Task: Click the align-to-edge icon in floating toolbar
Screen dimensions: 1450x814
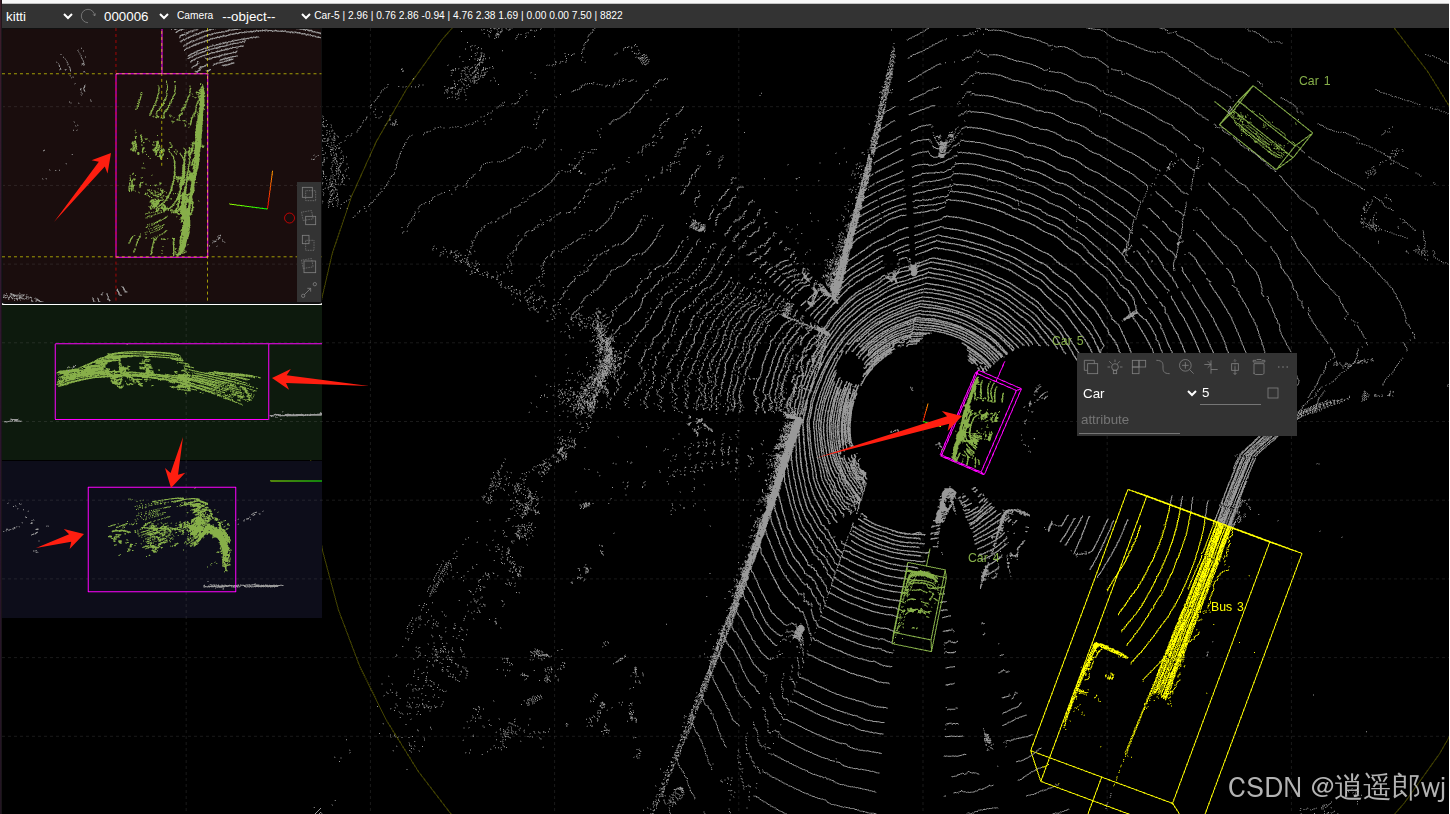Action: pyautogui.click(x=1211, y=367)
